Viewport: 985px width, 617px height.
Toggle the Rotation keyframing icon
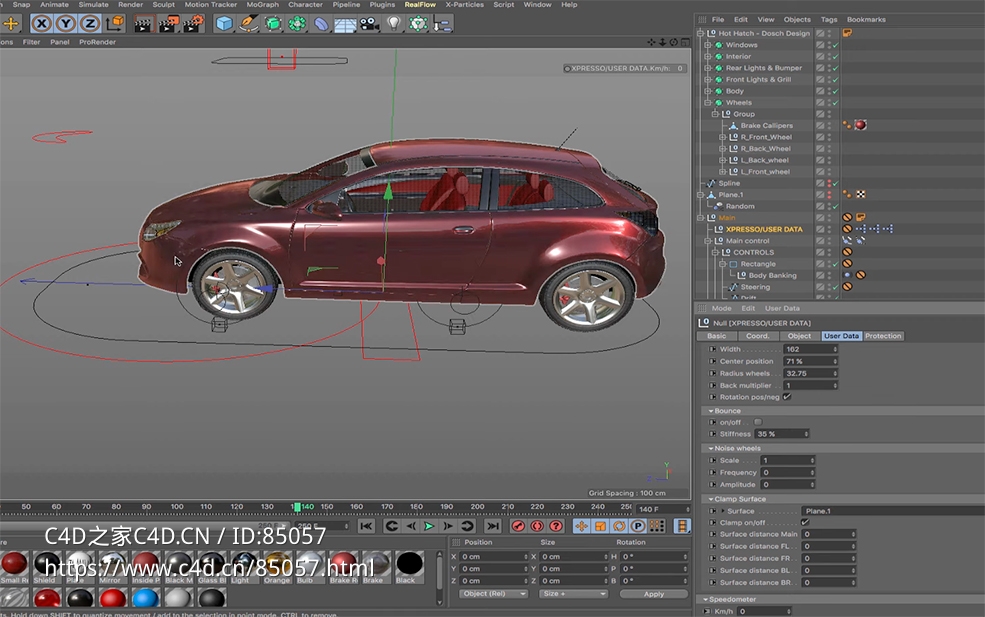619,525
